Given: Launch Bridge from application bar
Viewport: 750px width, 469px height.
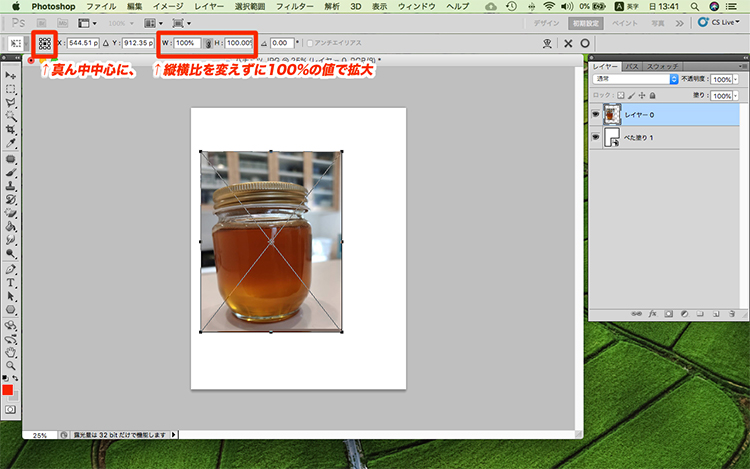Looking at the screenshot, I should click(x=42, y=23).
